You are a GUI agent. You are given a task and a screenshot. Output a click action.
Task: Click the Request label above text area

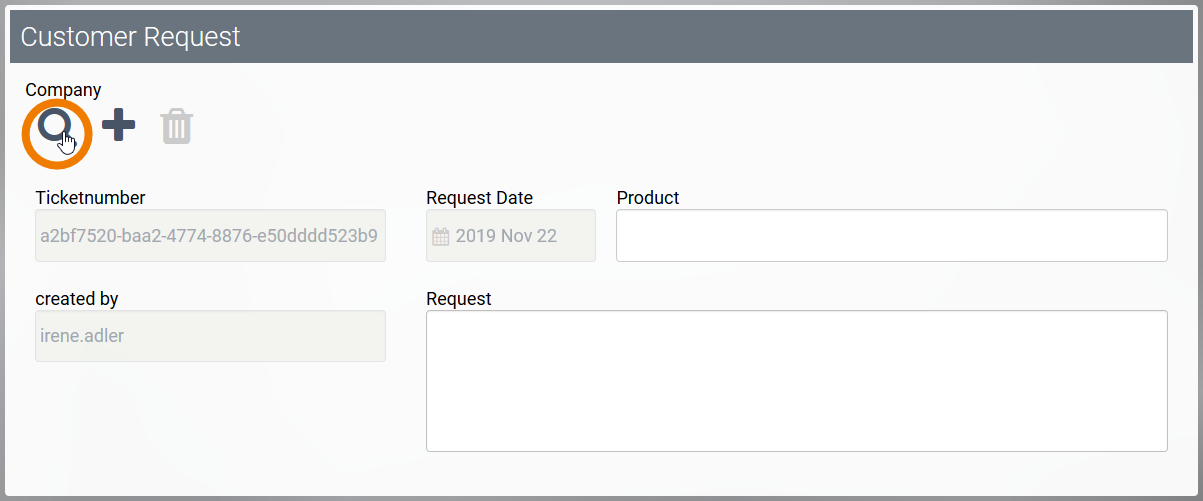(459, 299)
